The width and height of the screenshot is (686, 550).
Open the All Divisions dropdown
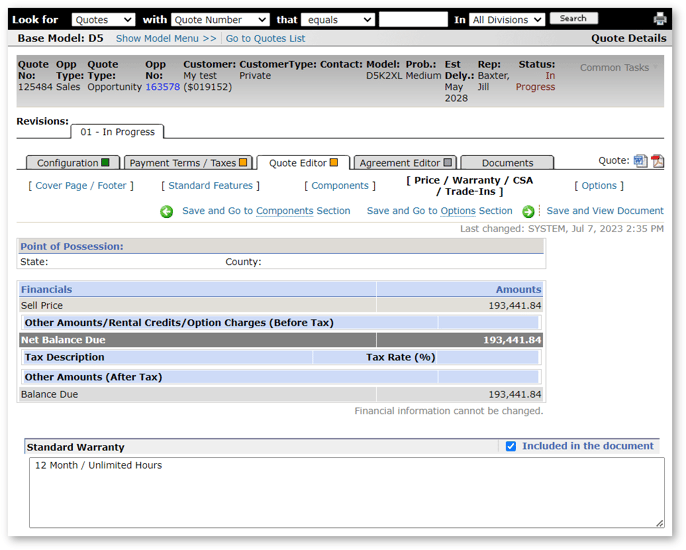[507, 20]
